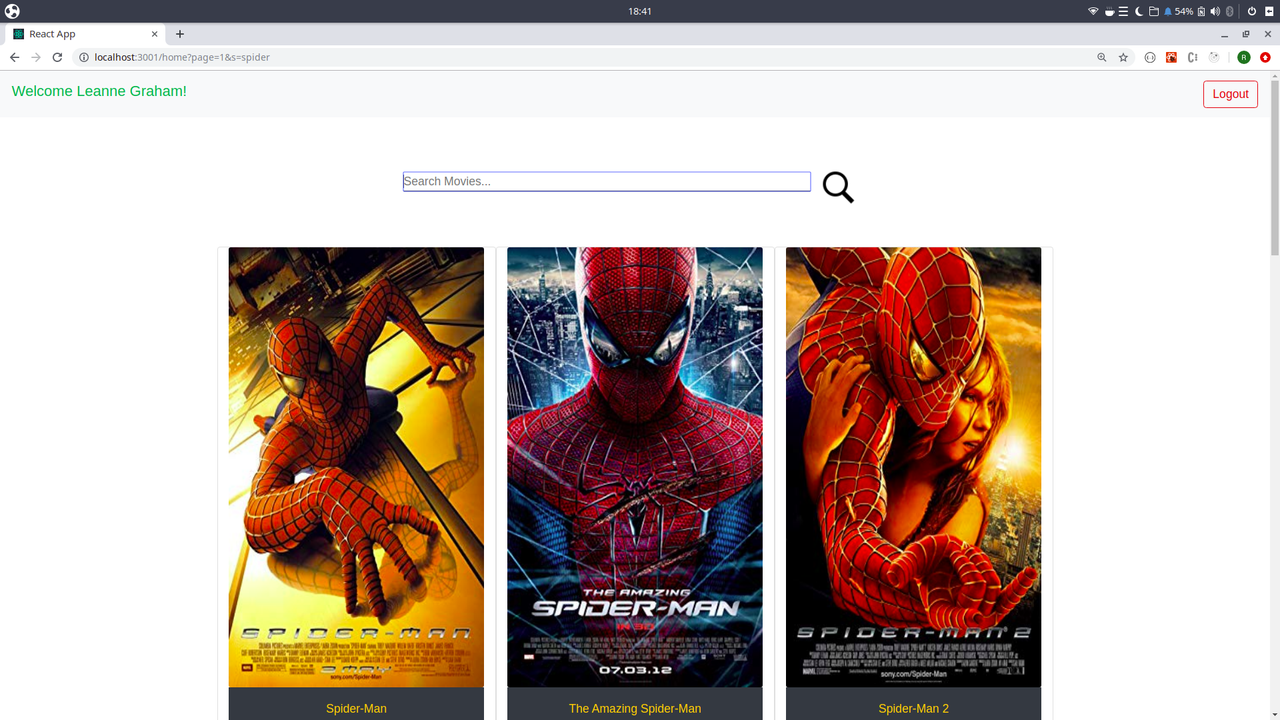1280x720 pixels.
Task: Open the green R profile avatar
Action: (1244, 57)
